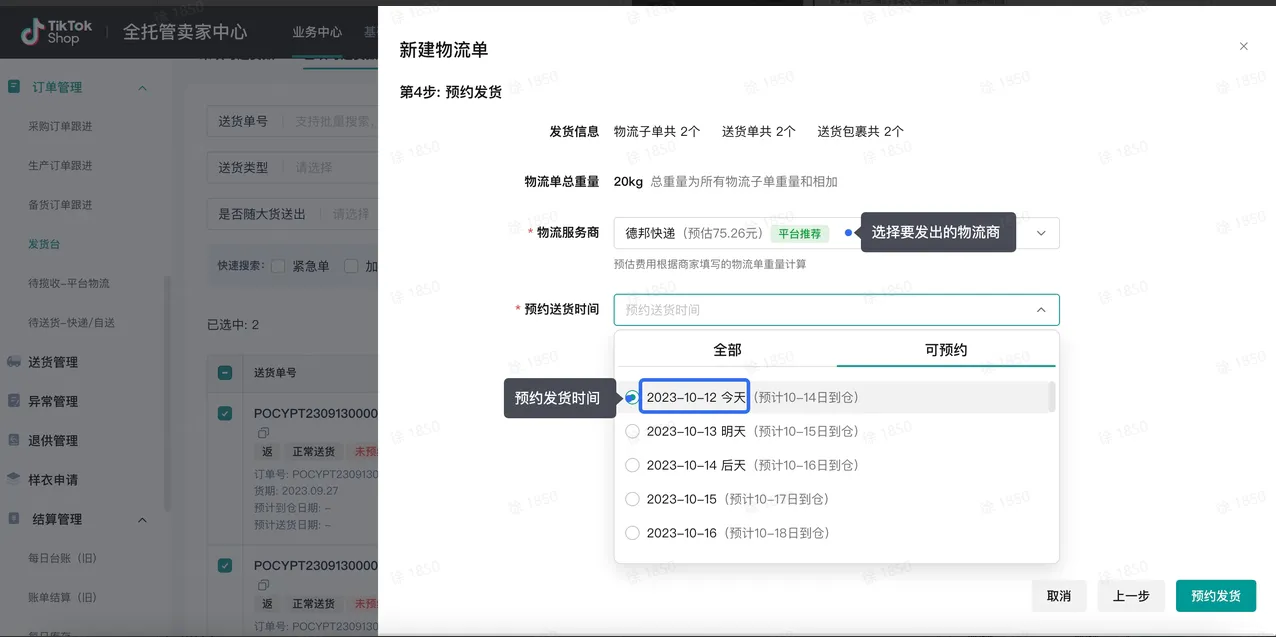This screenshot has height=637, width=1276.
Task: Click the 异常管理 sidebar icon
Action: [x=14, y=401]
